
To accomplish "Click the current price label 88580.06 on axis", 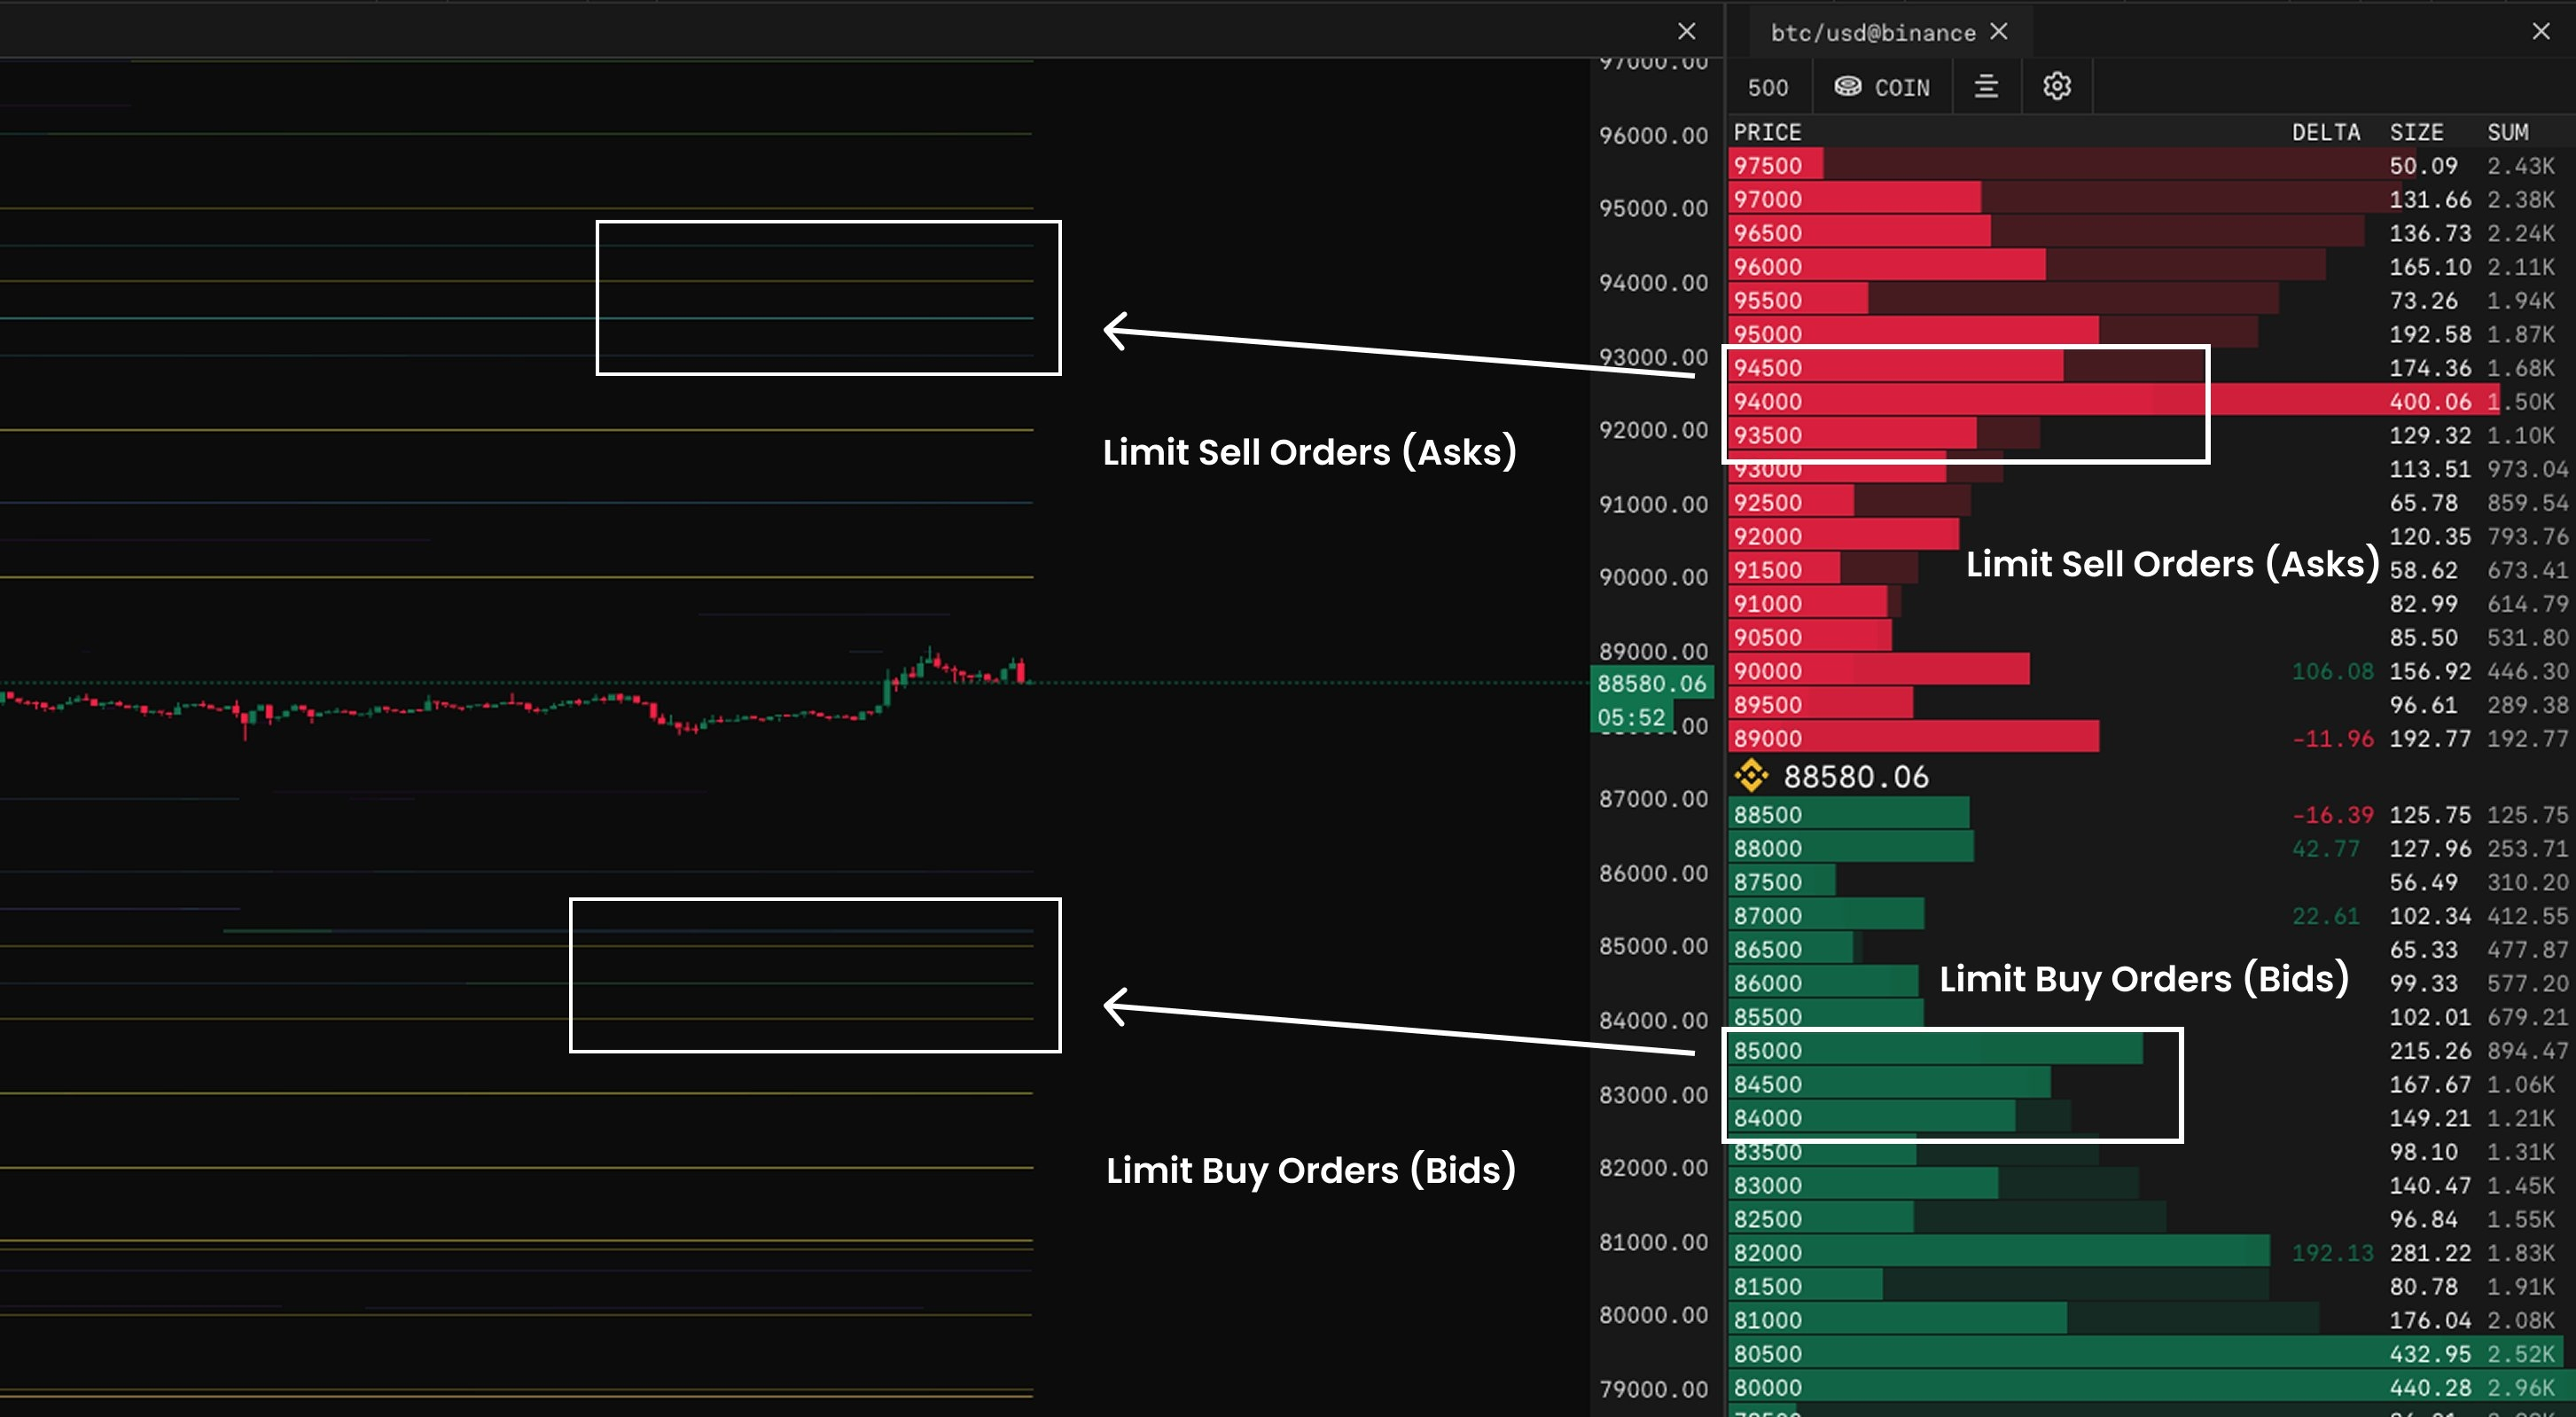I will [1651, 684].
